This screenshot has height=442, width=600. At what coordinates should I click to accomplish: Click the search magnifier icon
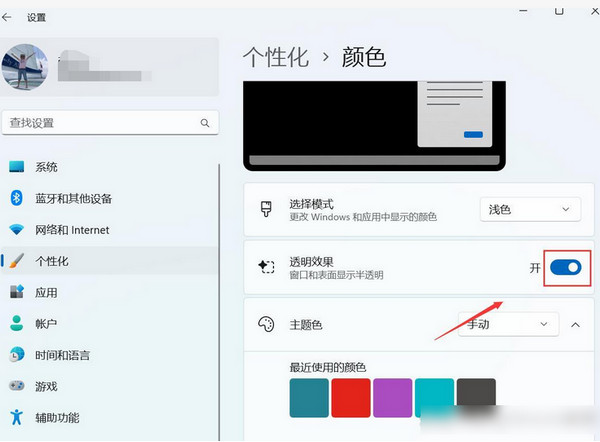(x=205, y=123)
